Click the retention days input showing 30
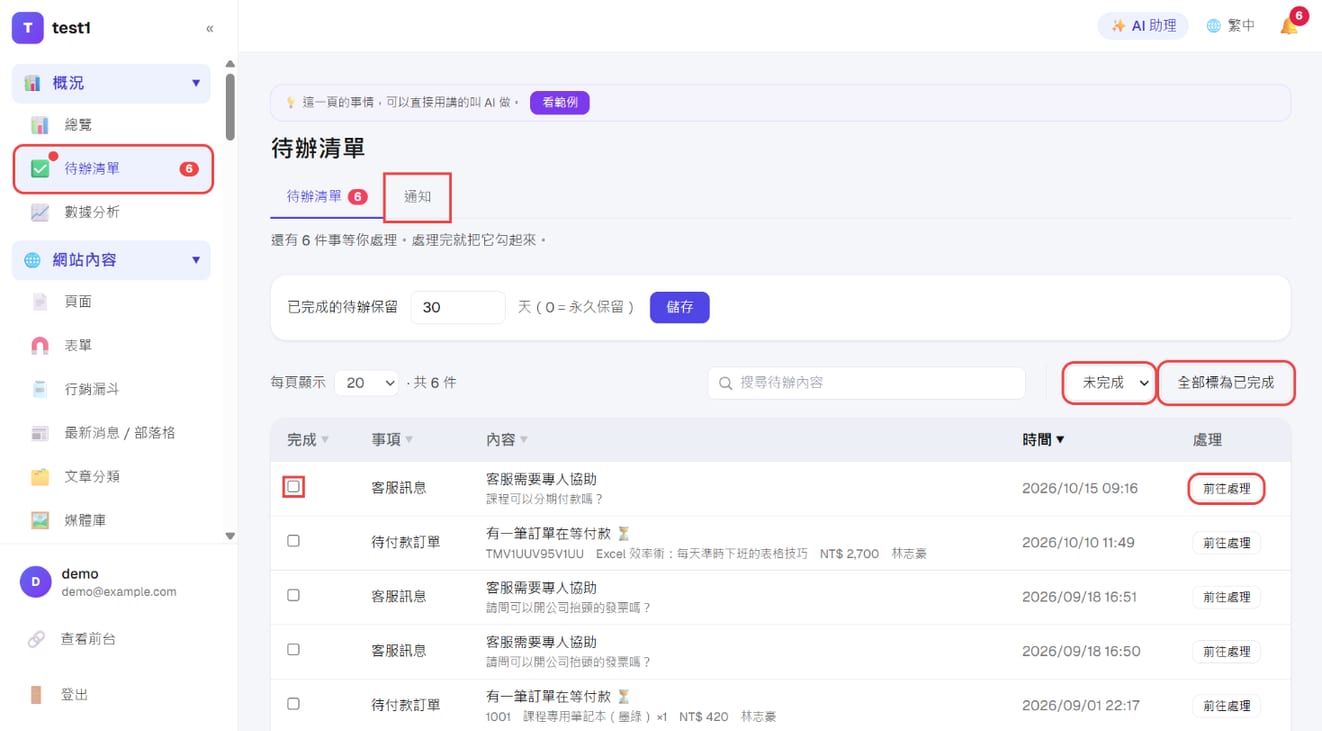Screen dimensions: 1322x731 [x=457, y=307]
